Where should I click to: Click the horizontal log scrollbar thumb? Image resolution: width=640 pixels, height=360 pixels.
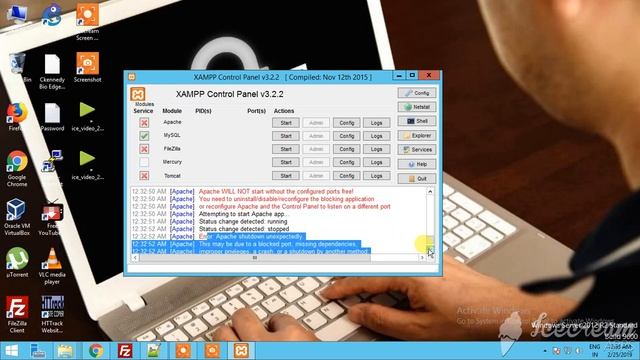[x=255, y=258]
